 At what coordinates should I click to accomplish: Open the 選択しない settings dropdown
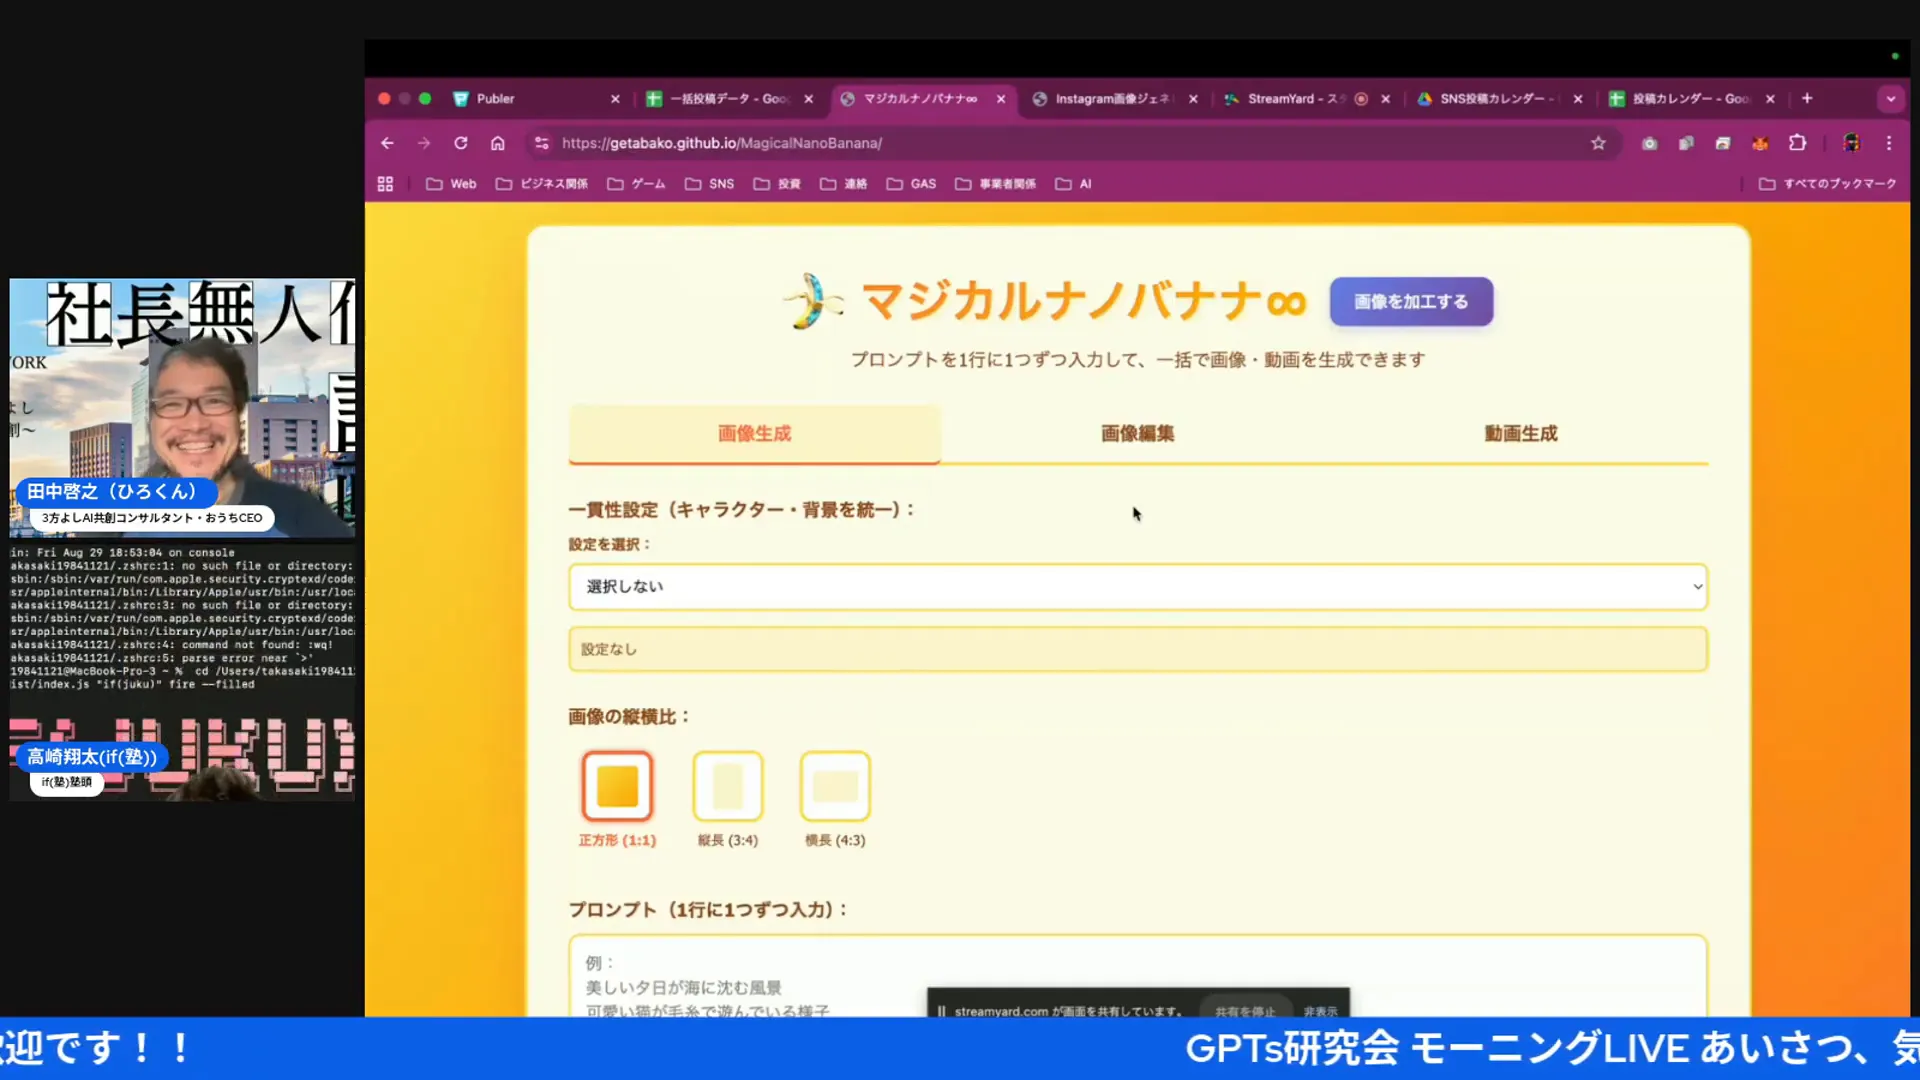1137,586
